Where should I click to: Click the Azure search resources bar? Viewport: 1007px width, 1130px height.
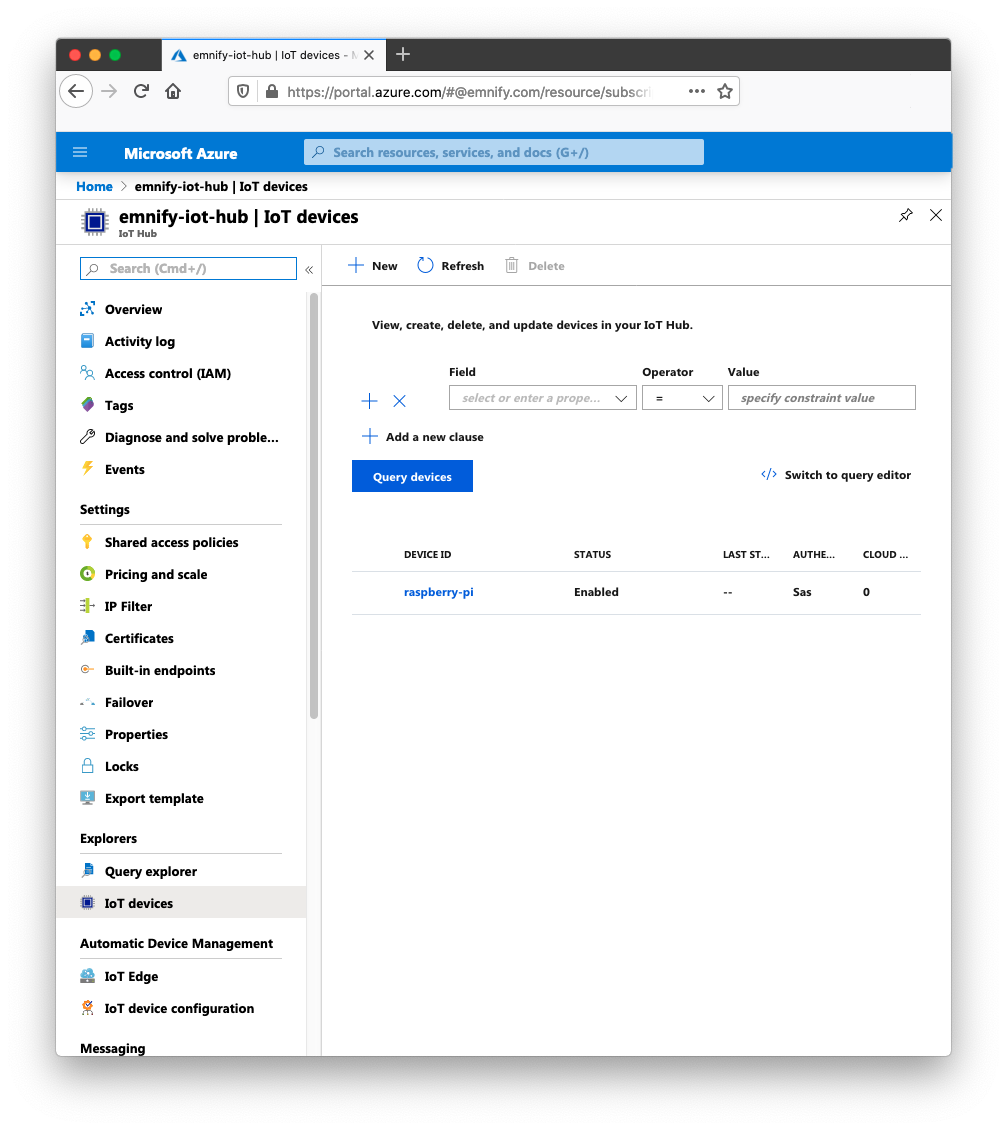[504, 152]
